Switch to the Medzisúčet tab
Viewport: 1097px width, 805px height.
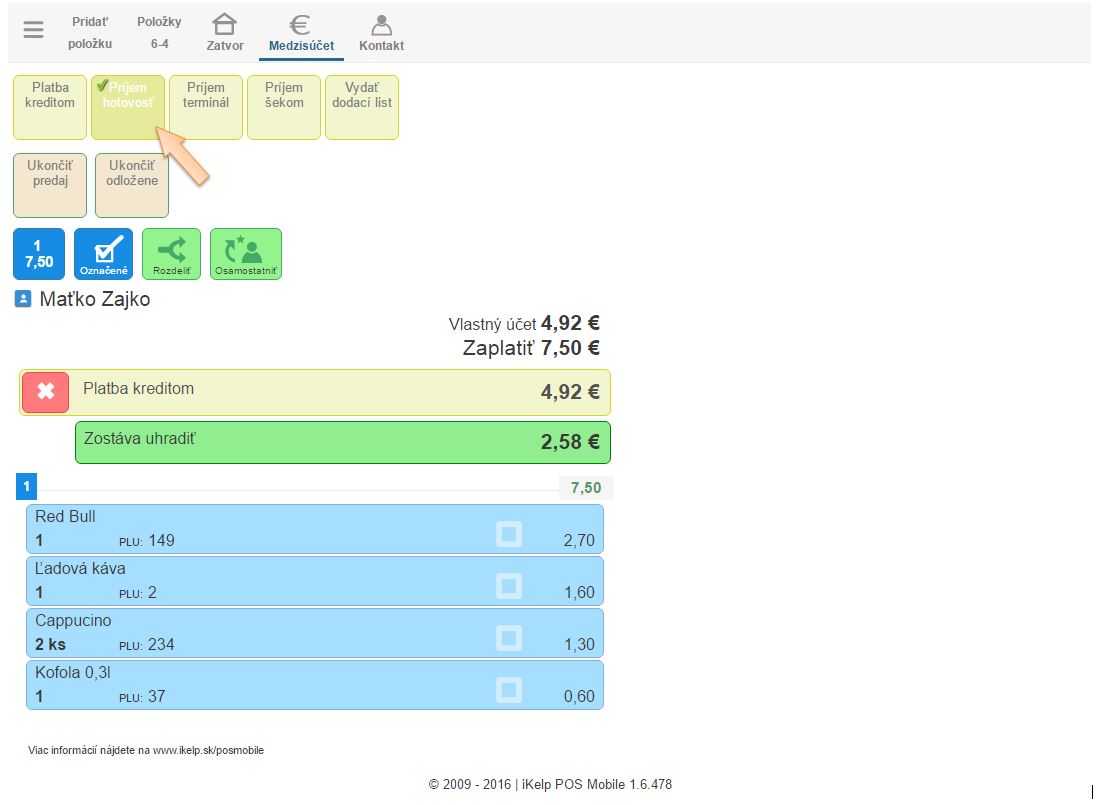pyautogui.click(x=301, y=33)
